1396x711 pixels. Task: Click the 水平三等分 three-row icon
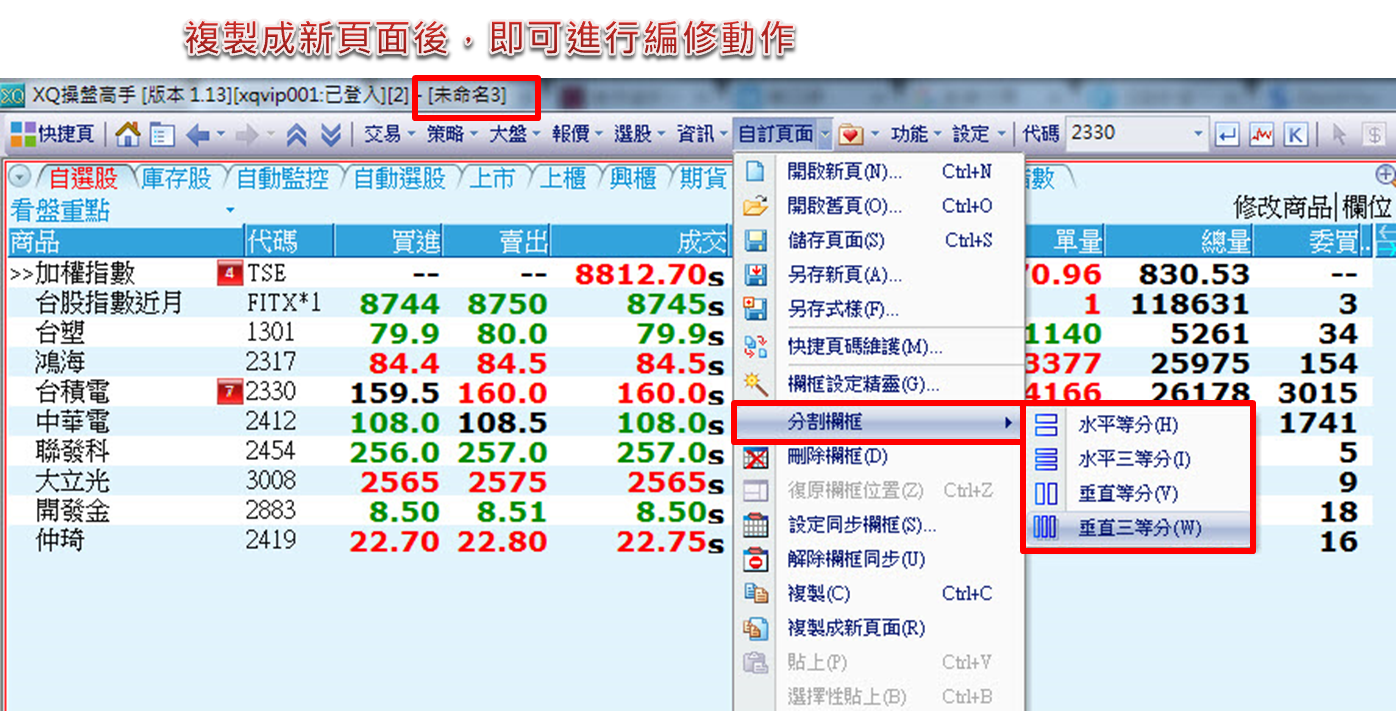click(1046, 460)
